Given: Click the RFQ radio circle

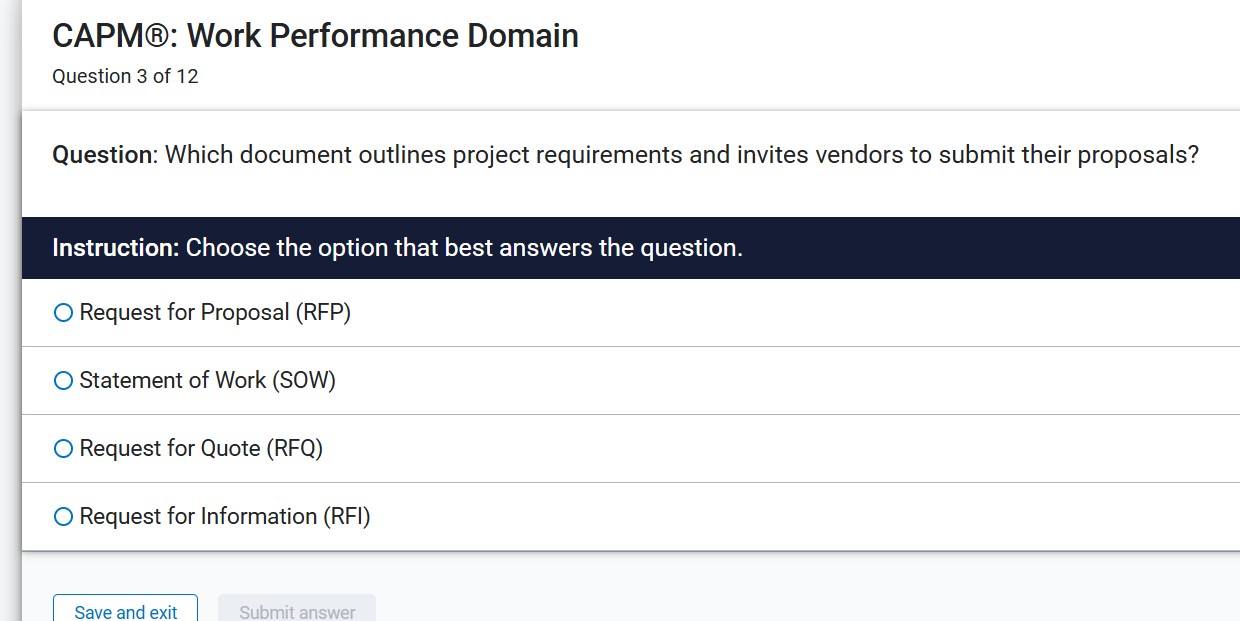Looking at the screenshot, I should pyautogui.click(x=63, y=448).
